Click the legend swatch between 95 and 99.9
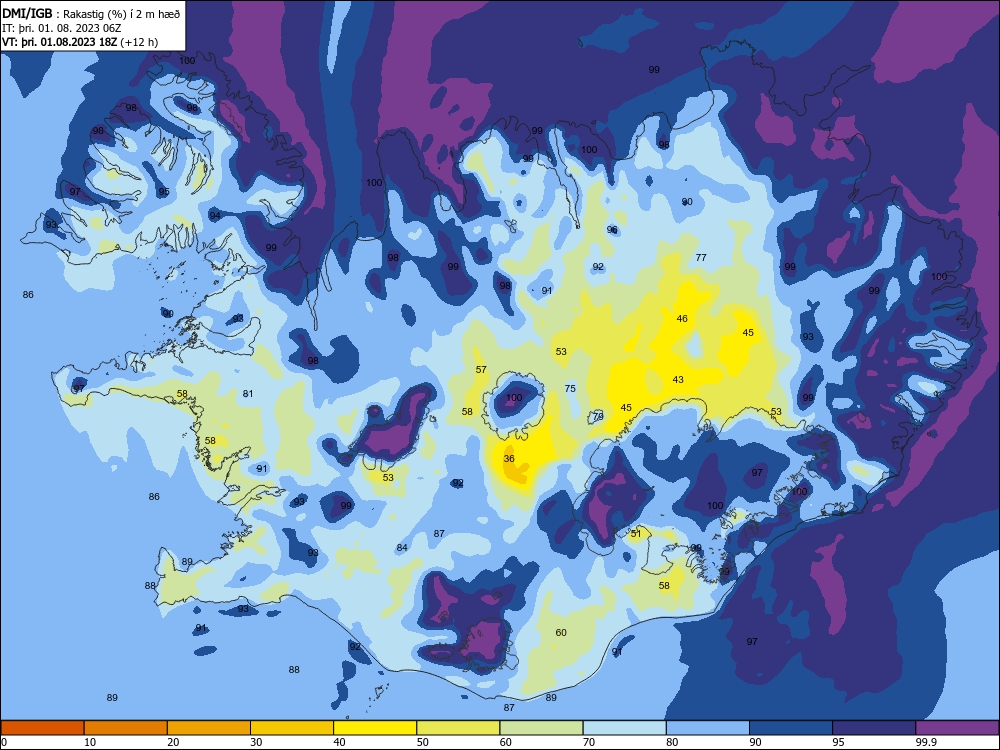The width and height of the screenshot is (1000, 750). pos(874,728)
